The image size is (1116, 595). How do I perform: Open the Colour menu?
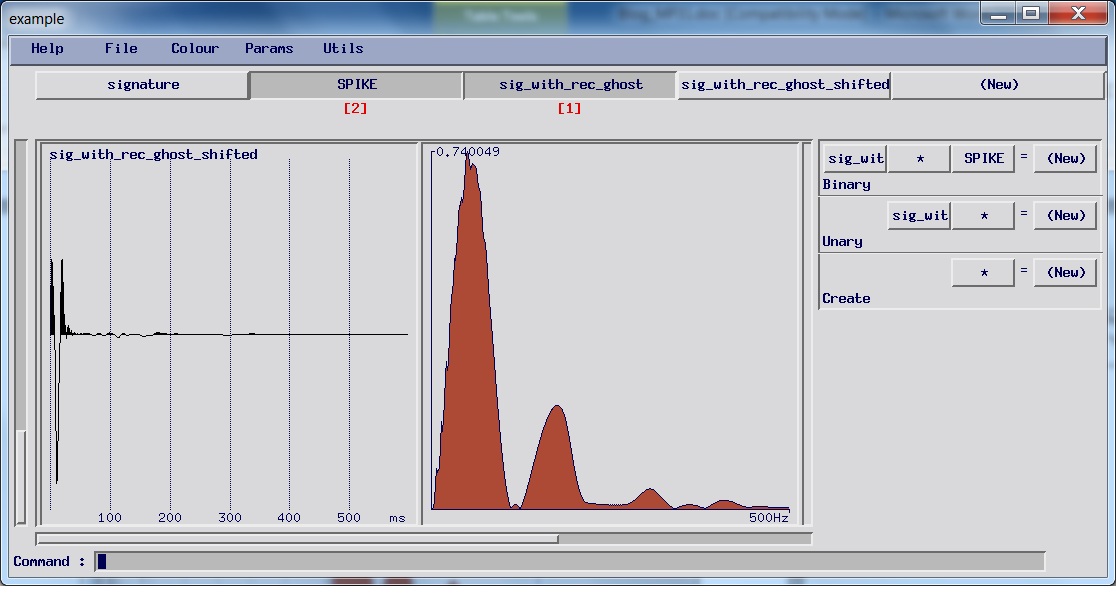coord(194,48)
